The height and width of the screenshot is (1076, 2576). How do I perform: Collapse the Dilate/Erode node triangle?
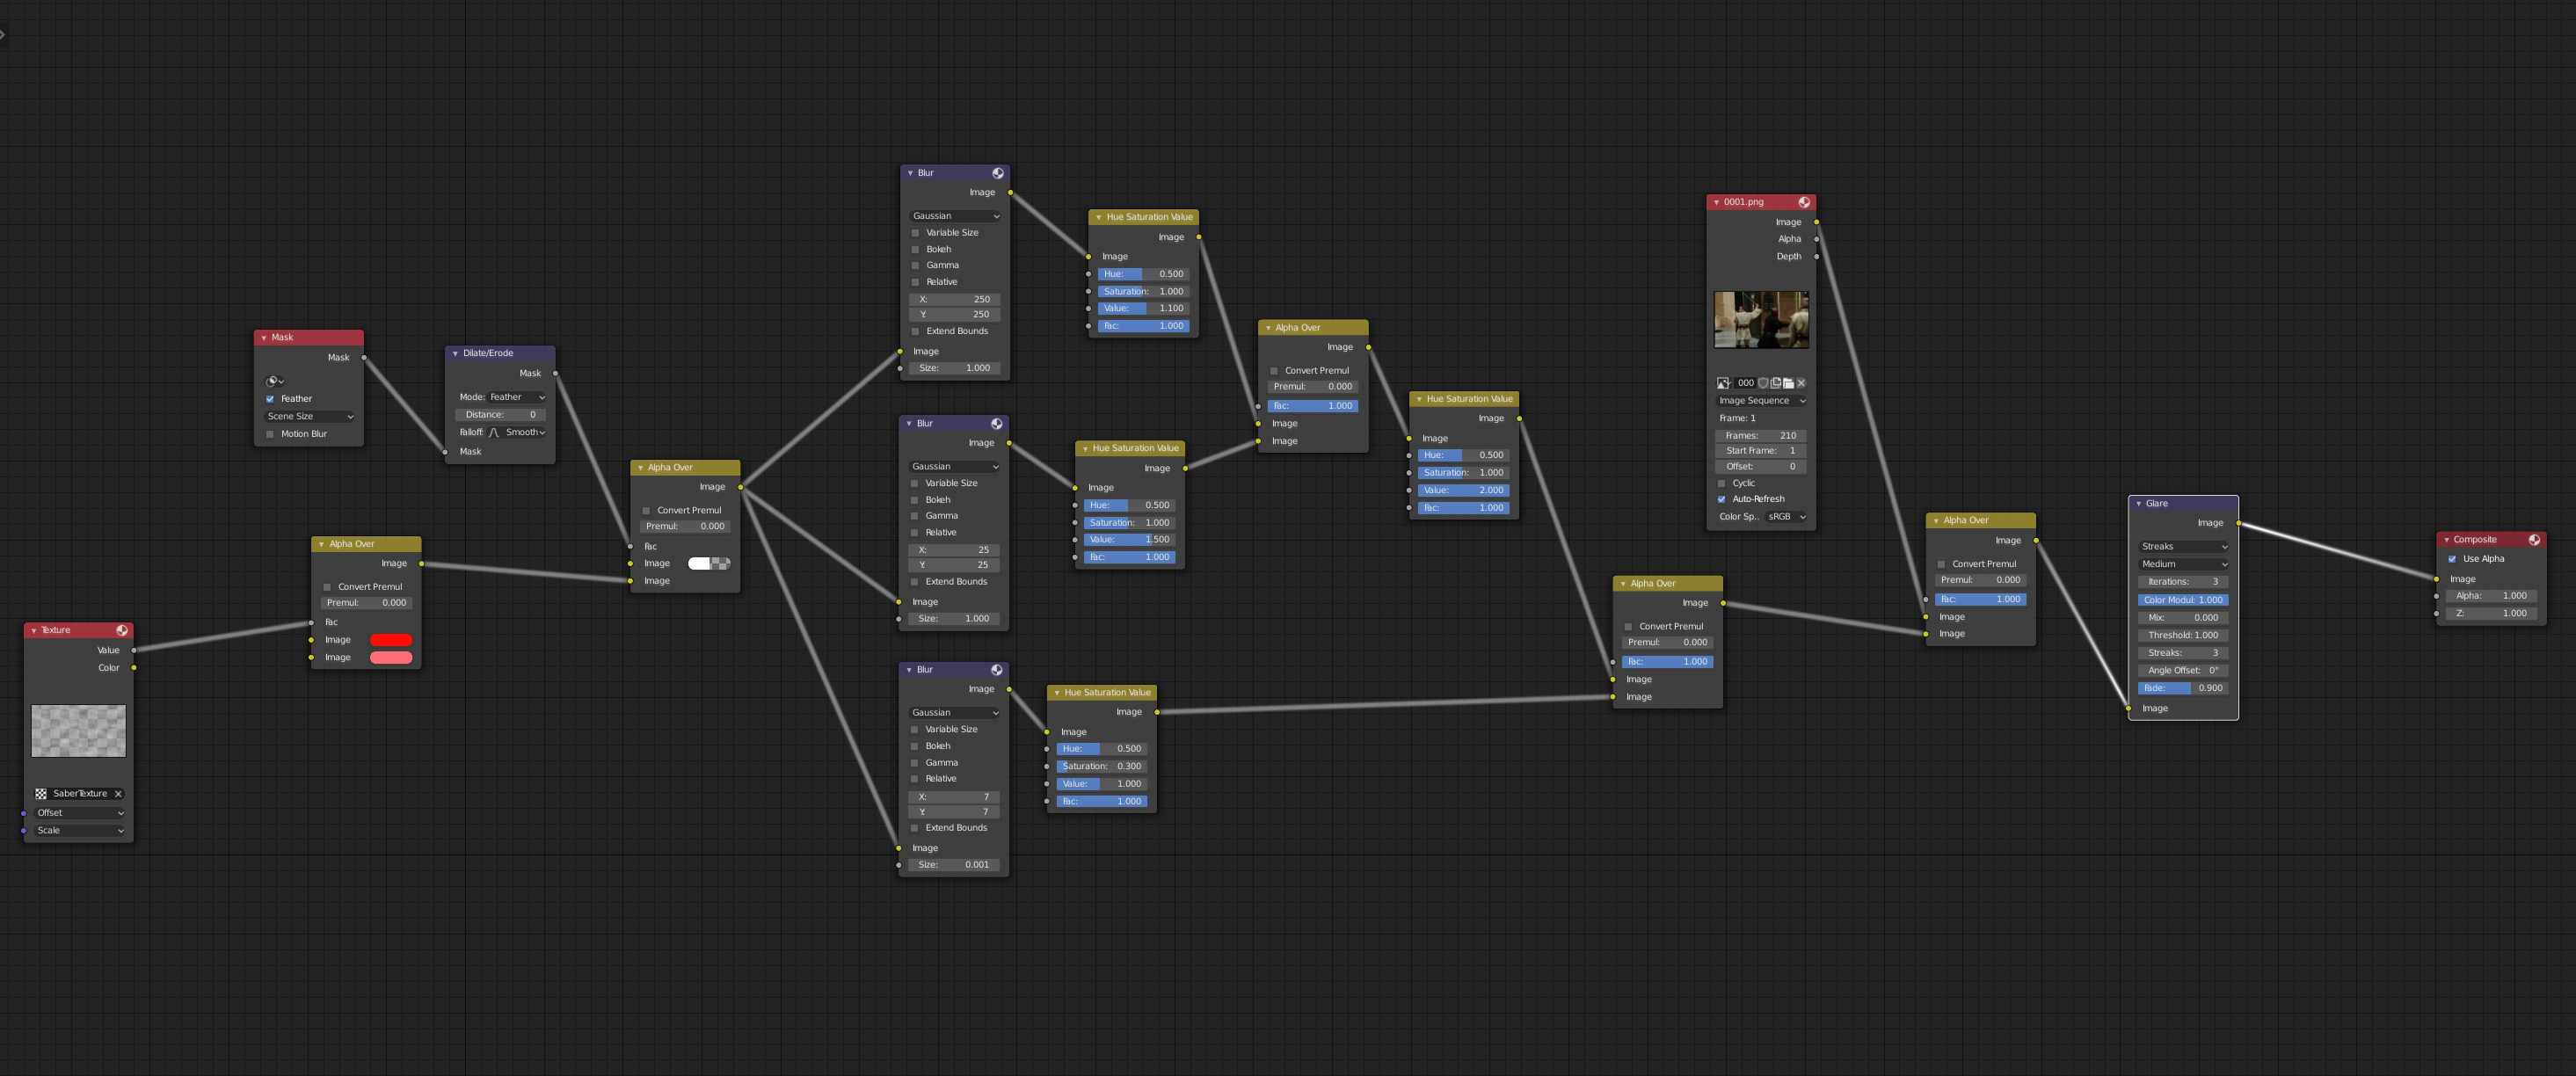click(455, 353)
